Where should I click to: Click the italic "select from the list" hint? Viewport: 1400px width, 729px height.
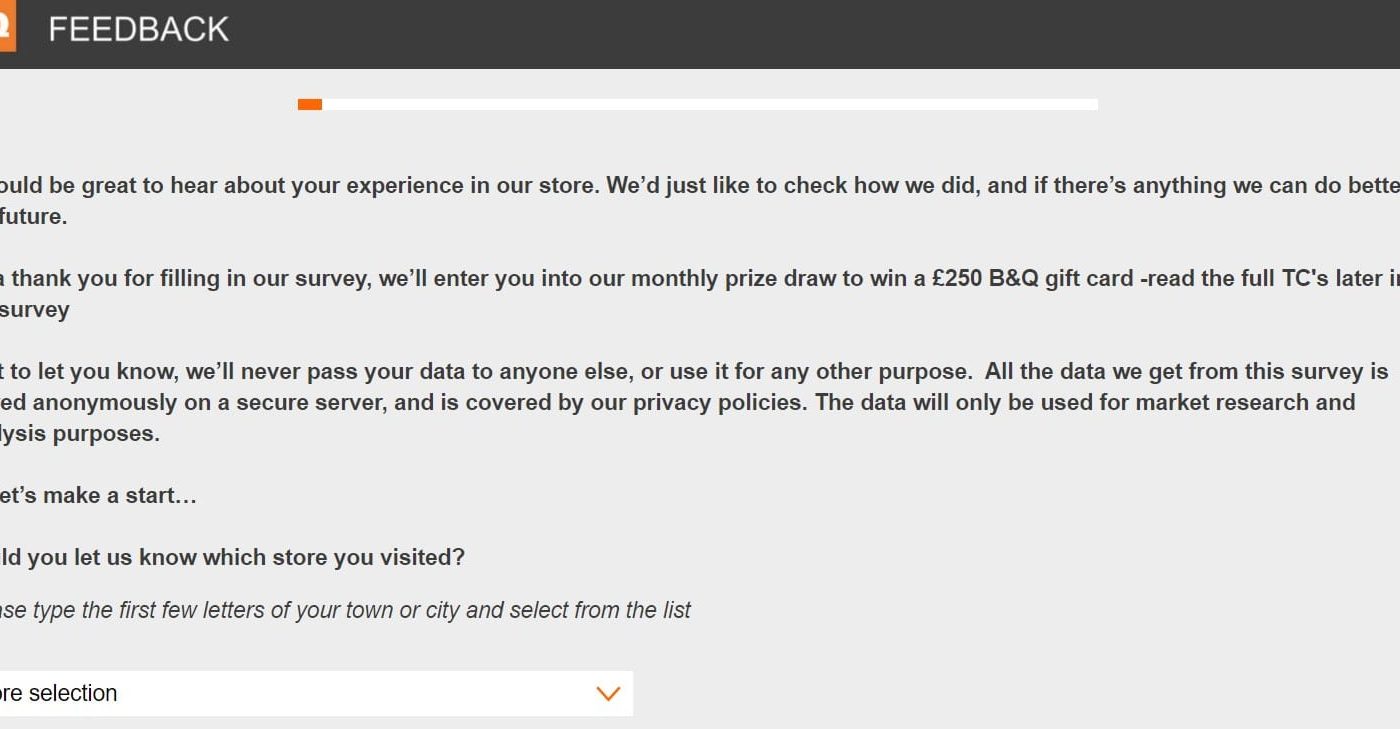tap(600, 610)
